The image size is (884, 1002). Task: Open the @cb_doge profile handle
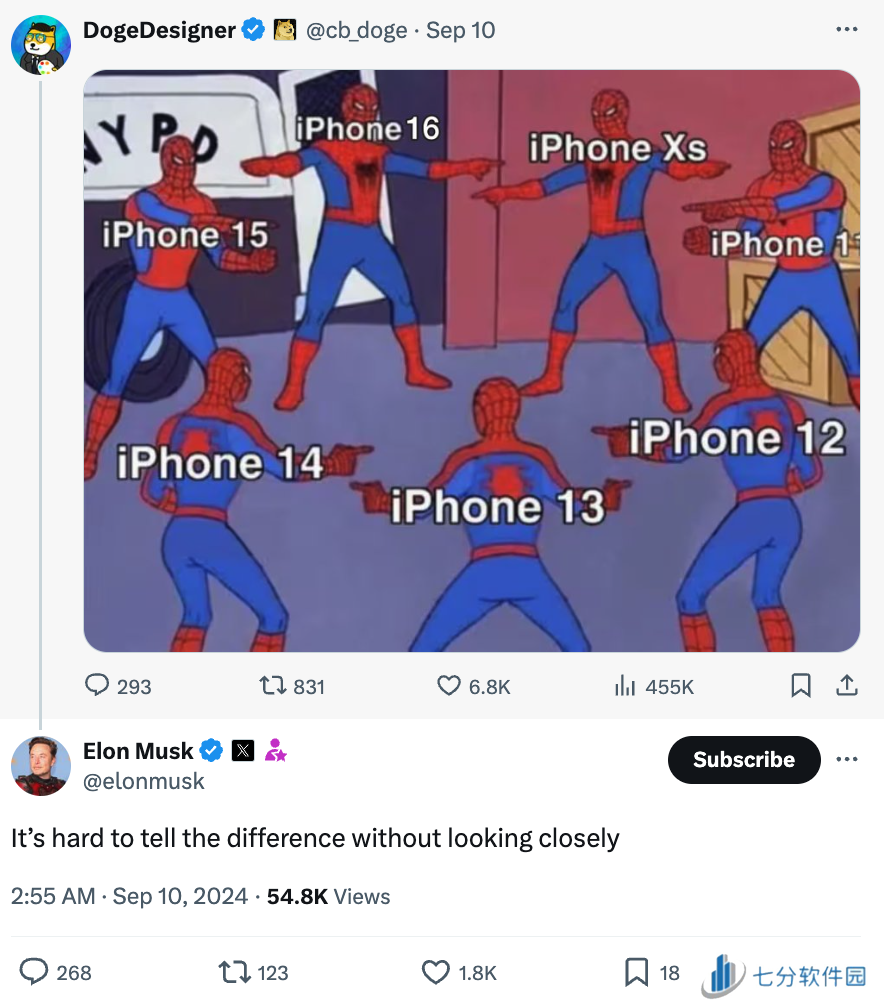356,30
